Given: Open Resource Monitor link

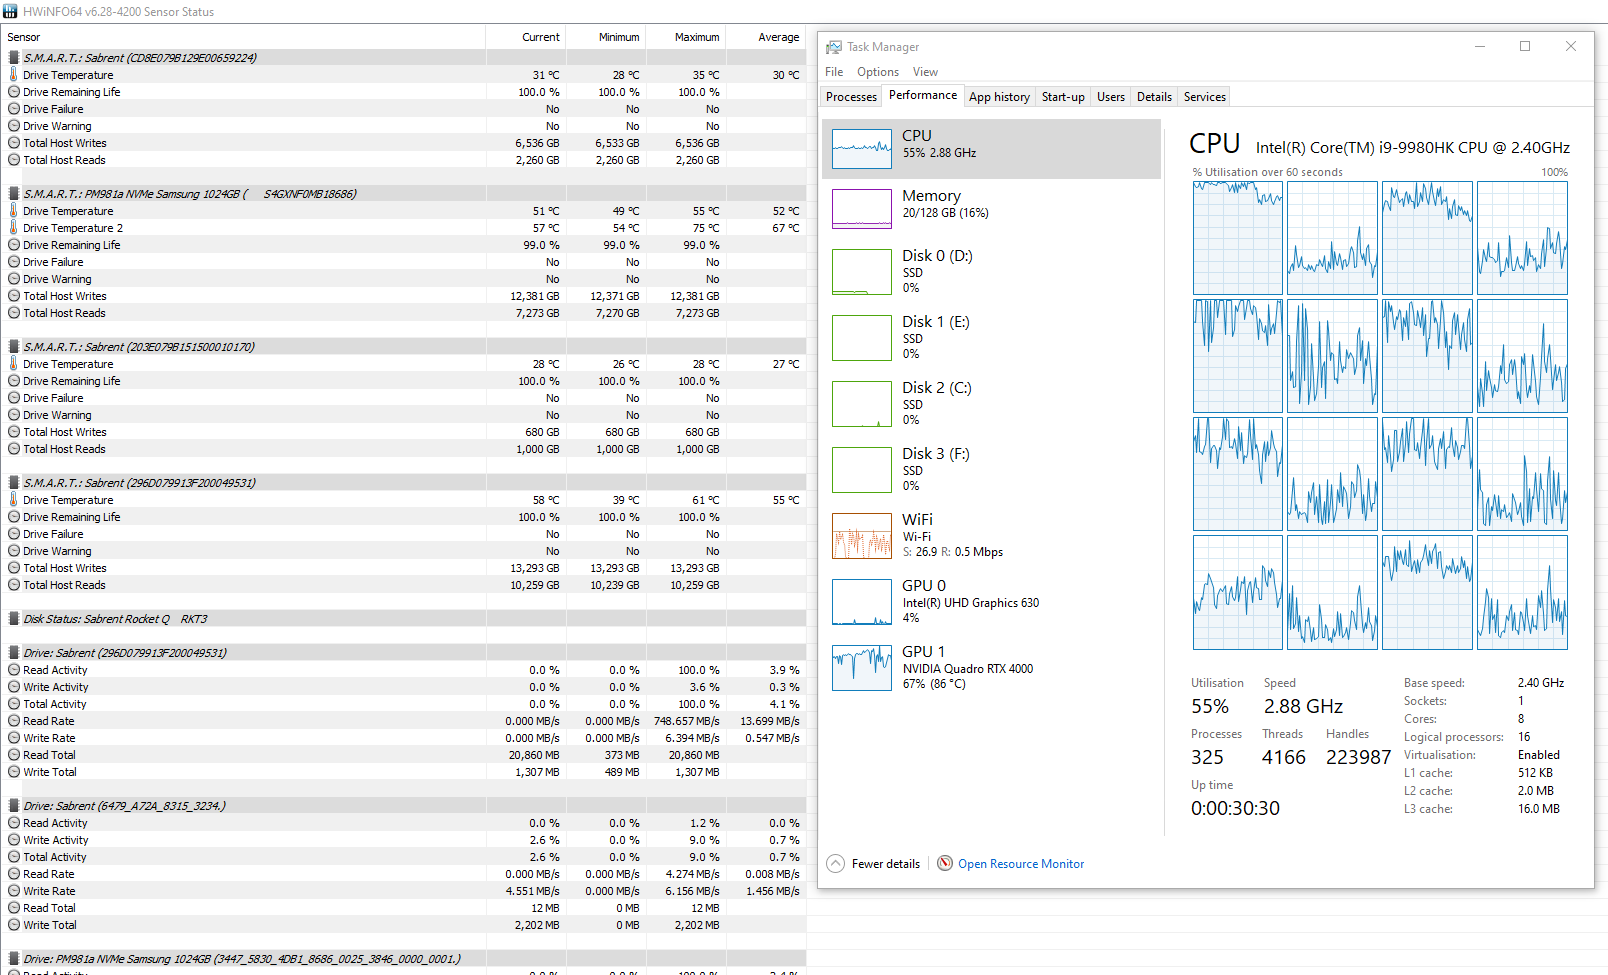Looking at the screenshot, I should click(x=1021, y=864).
